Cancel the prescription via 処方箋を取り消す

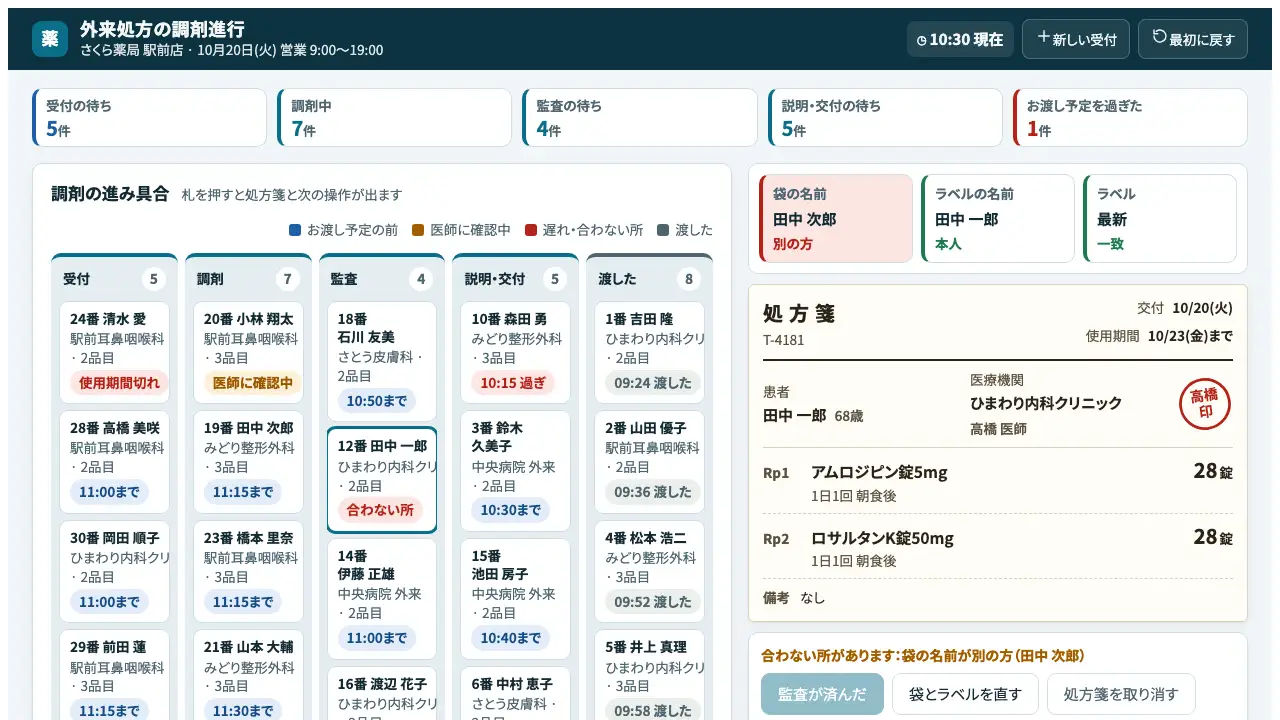click(1121, 694)
